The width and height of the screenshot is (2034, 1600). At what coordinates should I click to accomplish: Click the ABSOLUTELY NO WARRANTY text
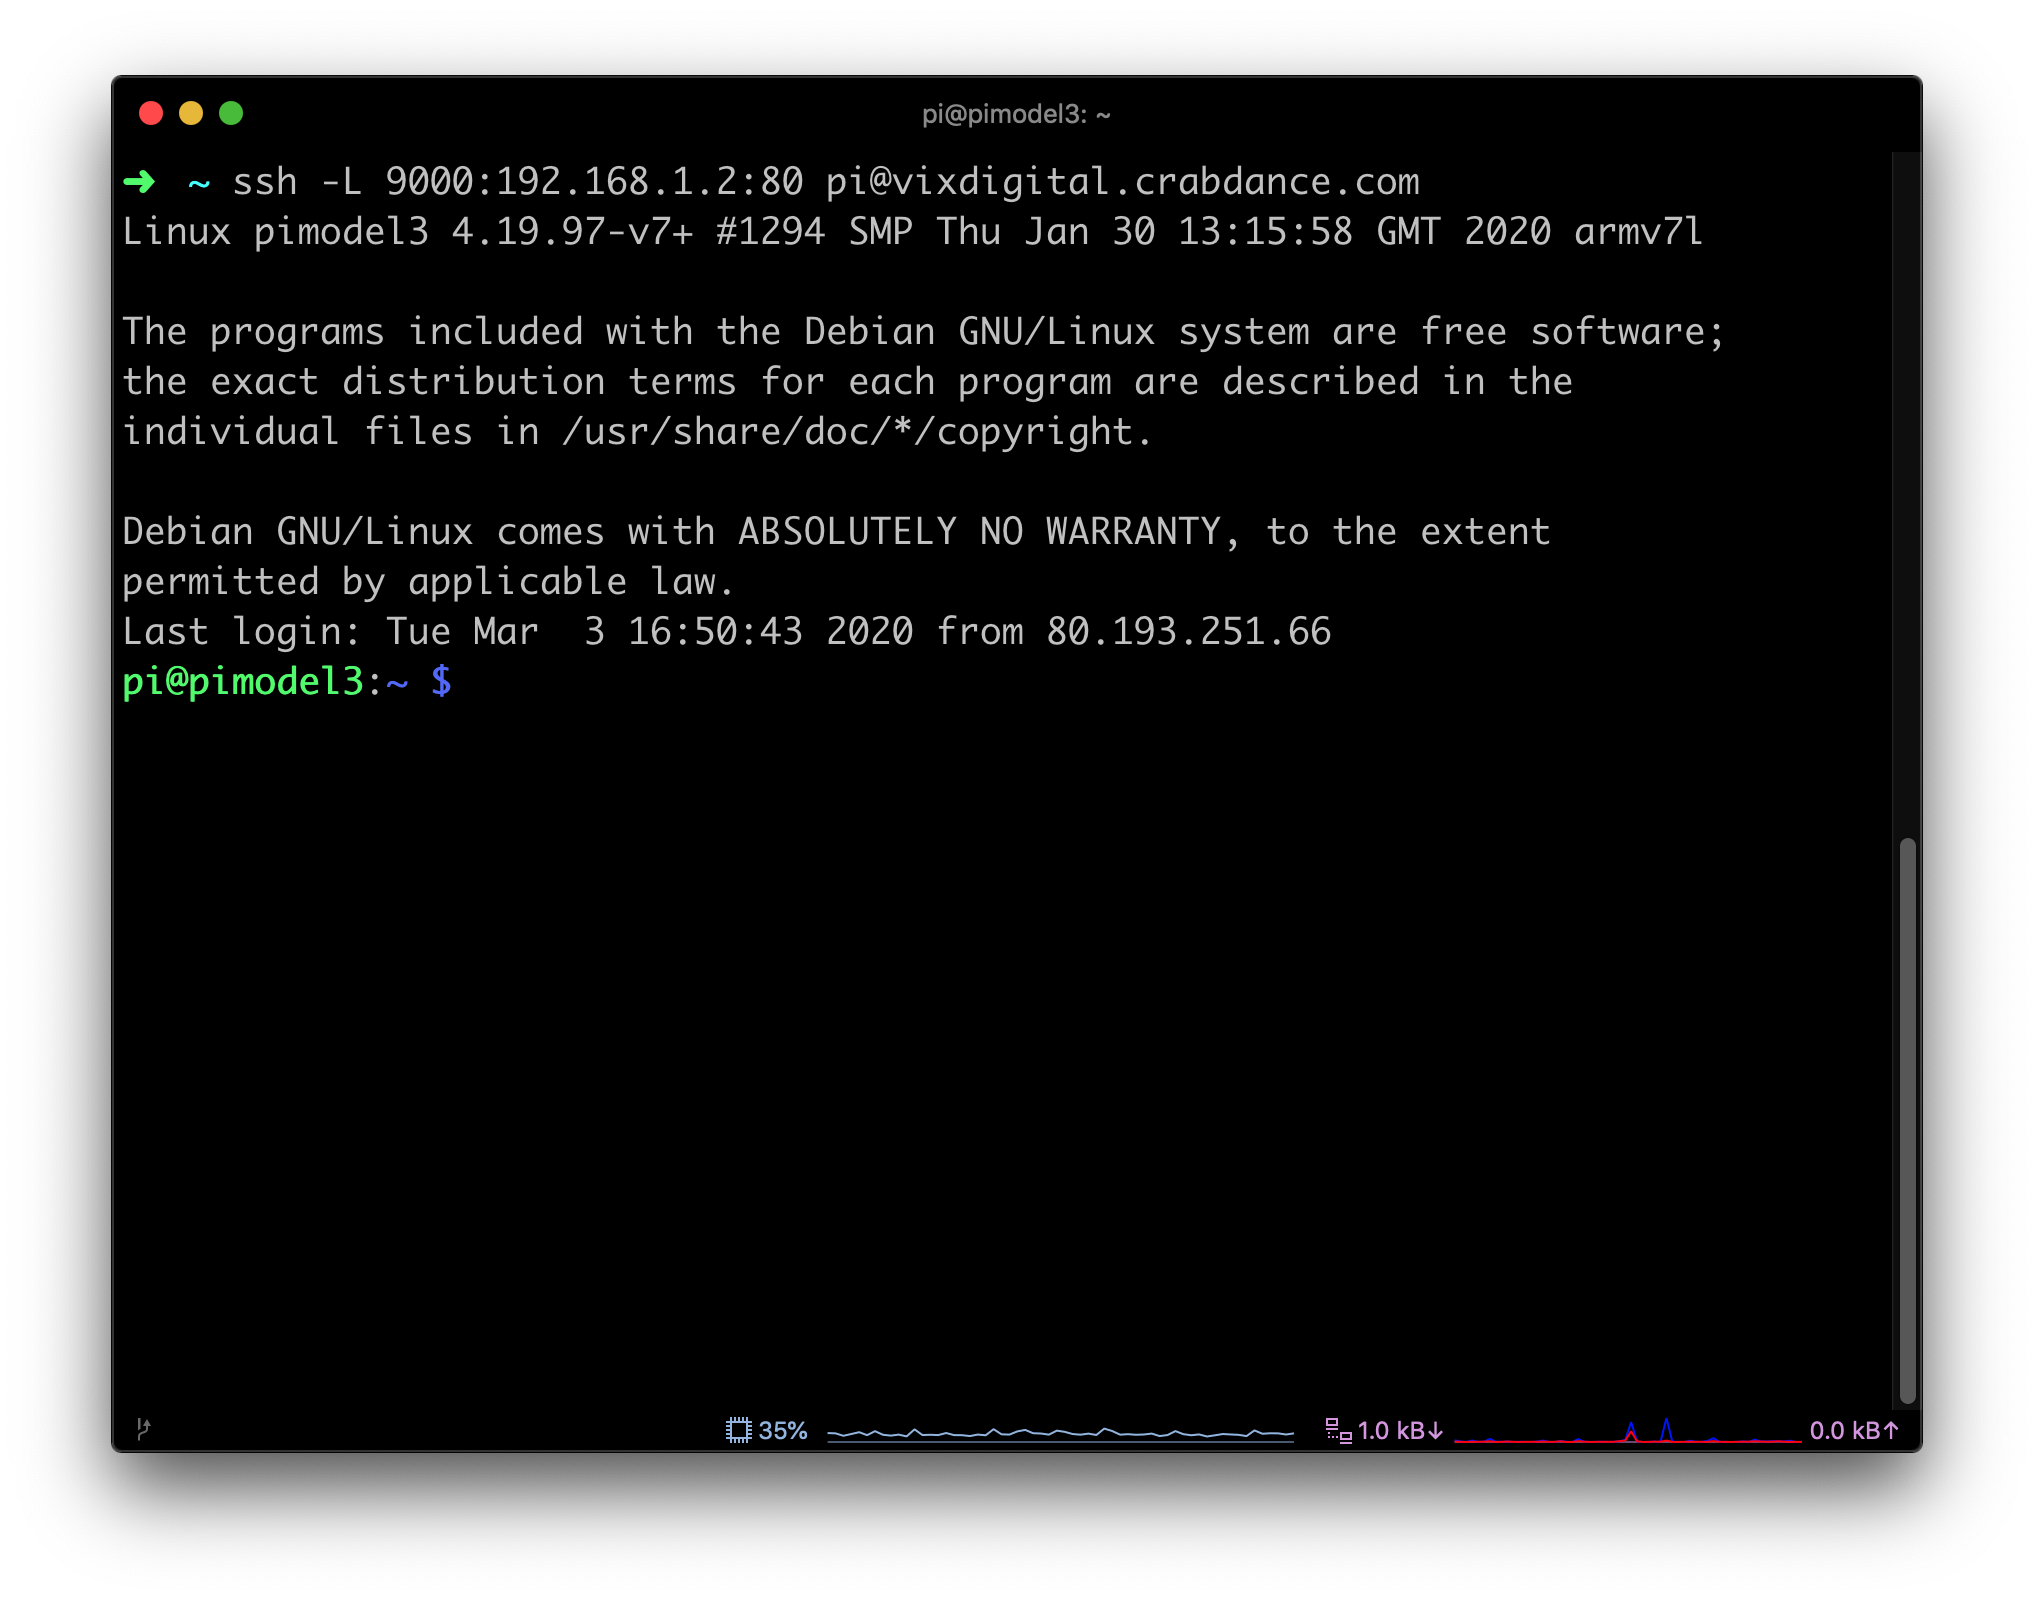click(x=980, y=531)
